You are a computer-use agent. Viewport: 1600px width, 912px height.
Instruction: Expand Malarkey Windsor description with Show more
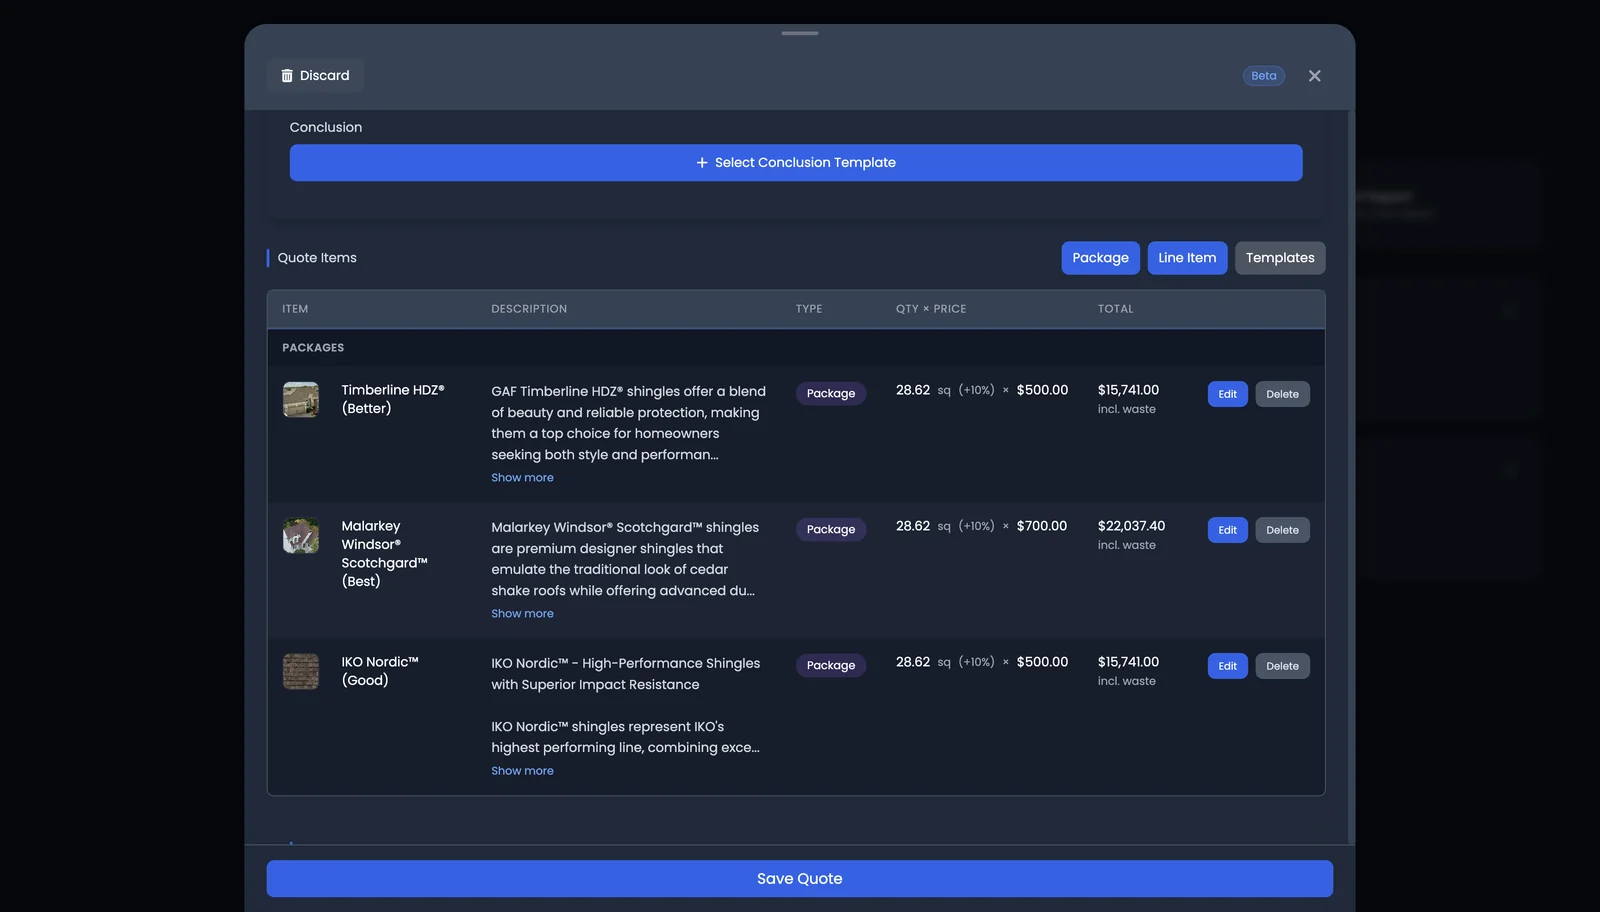pyautogui.click(x=522, y=614)
